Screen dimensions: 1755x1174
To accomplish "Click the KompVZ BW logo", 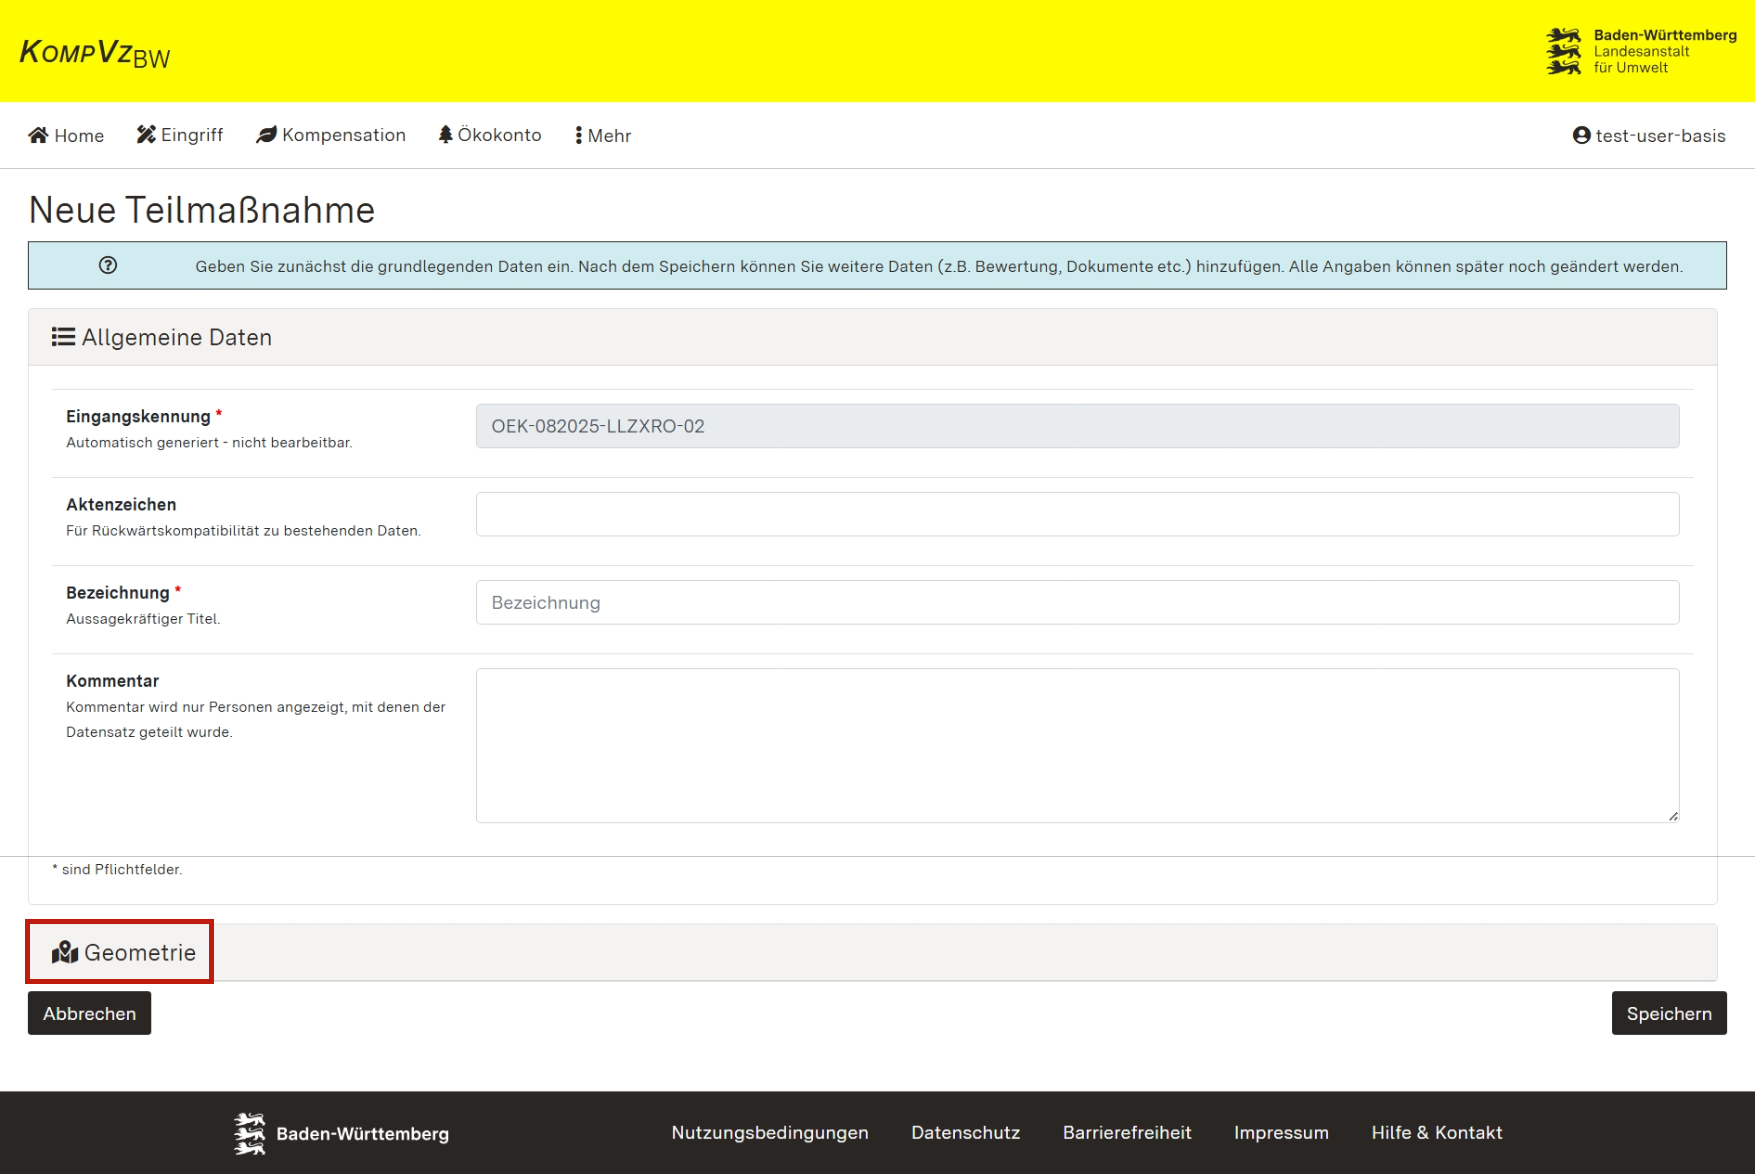I will point(95,53).
